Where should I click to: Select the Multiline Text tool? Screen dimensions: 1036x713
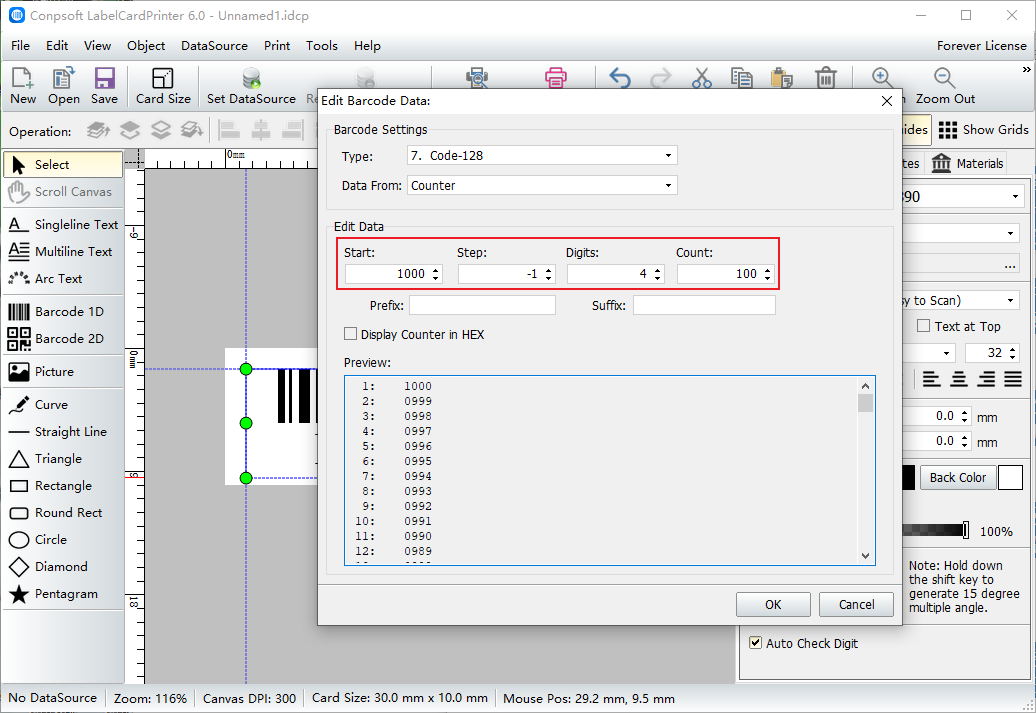[x=63, y=252]
